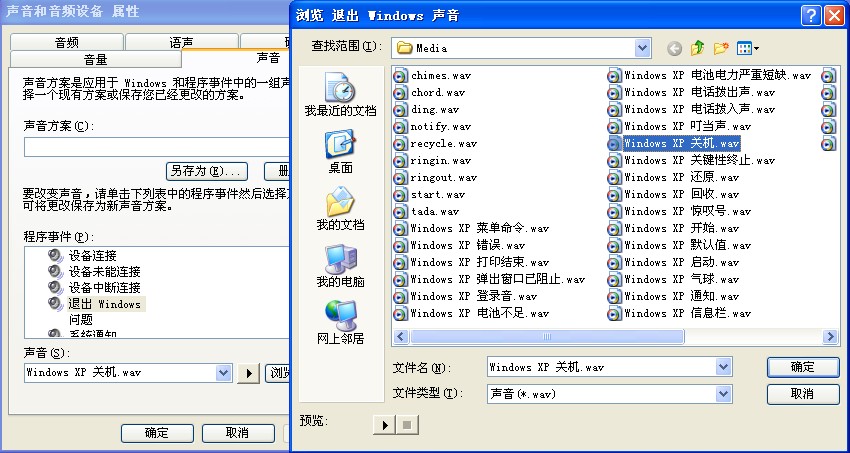Go back using the green back arrow
The width and height of the screenshot is (850, 453).
[674, 49]
